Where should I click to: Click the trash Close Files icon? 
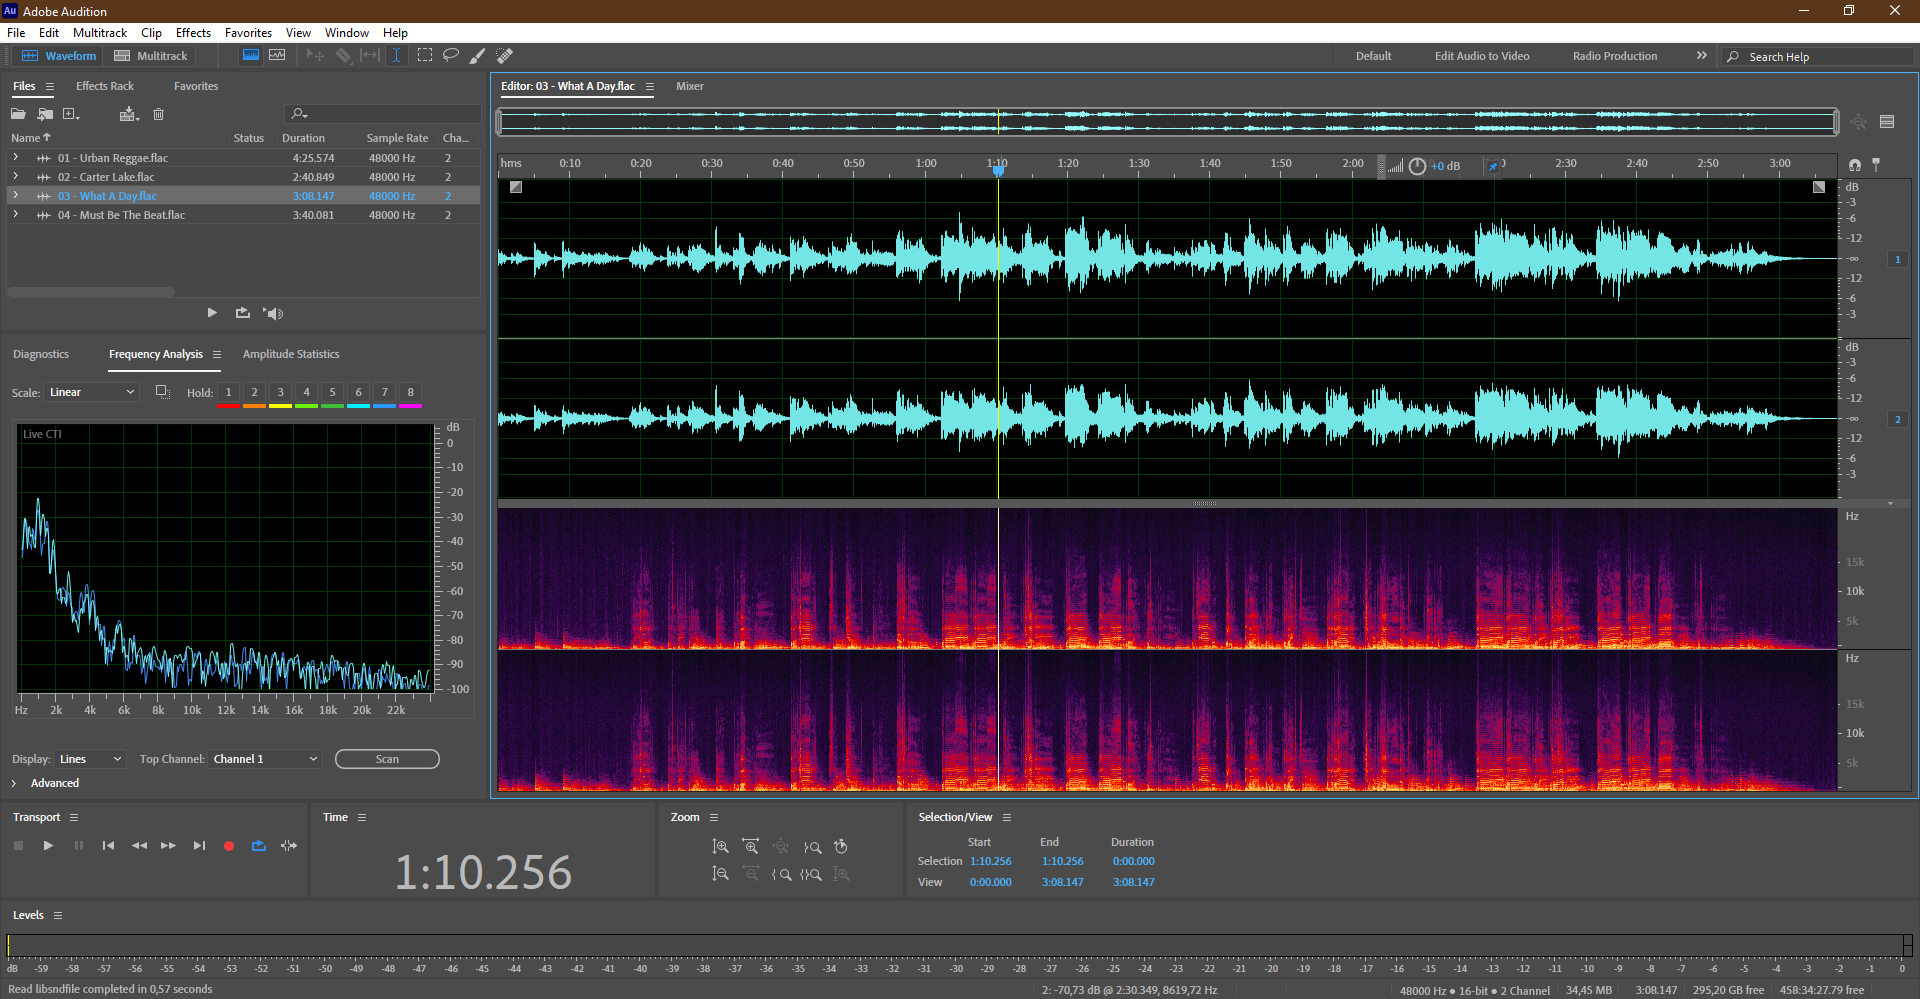point(158,114)
